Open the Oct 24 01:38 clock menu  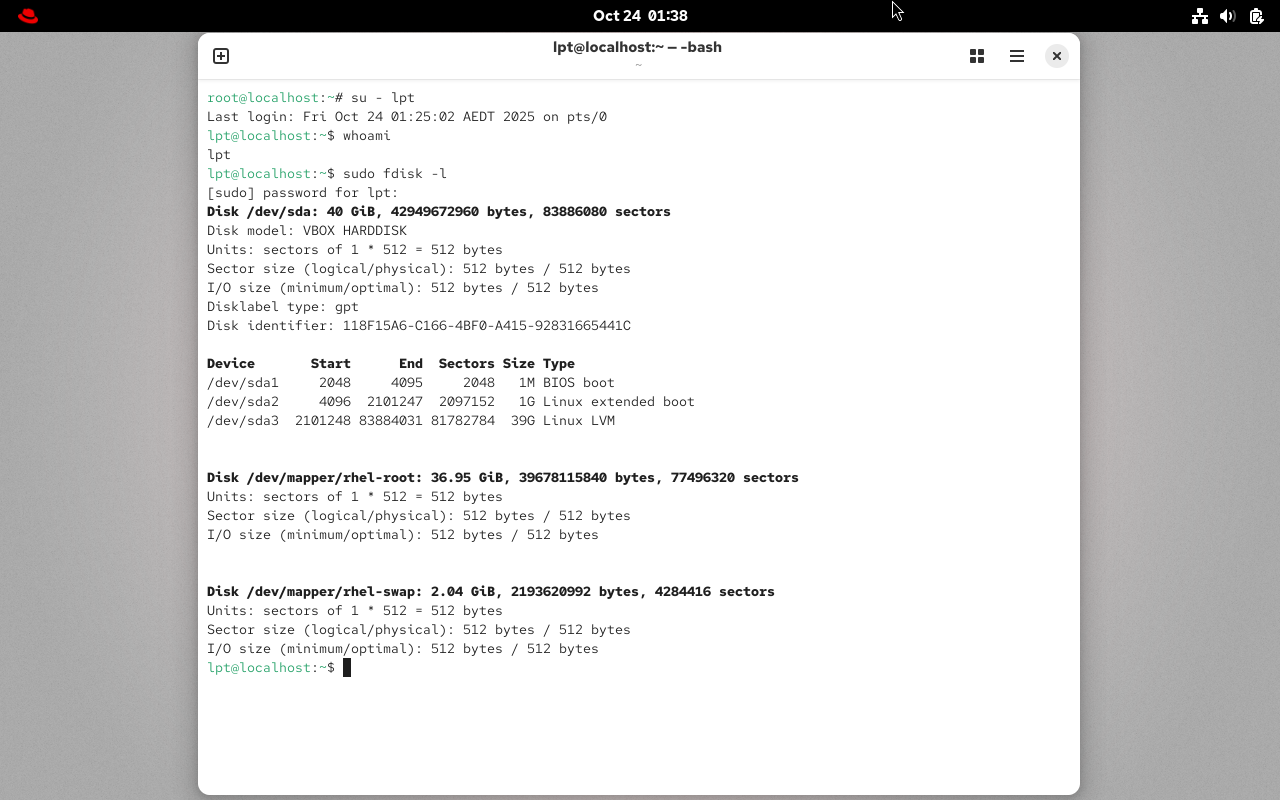640,16
